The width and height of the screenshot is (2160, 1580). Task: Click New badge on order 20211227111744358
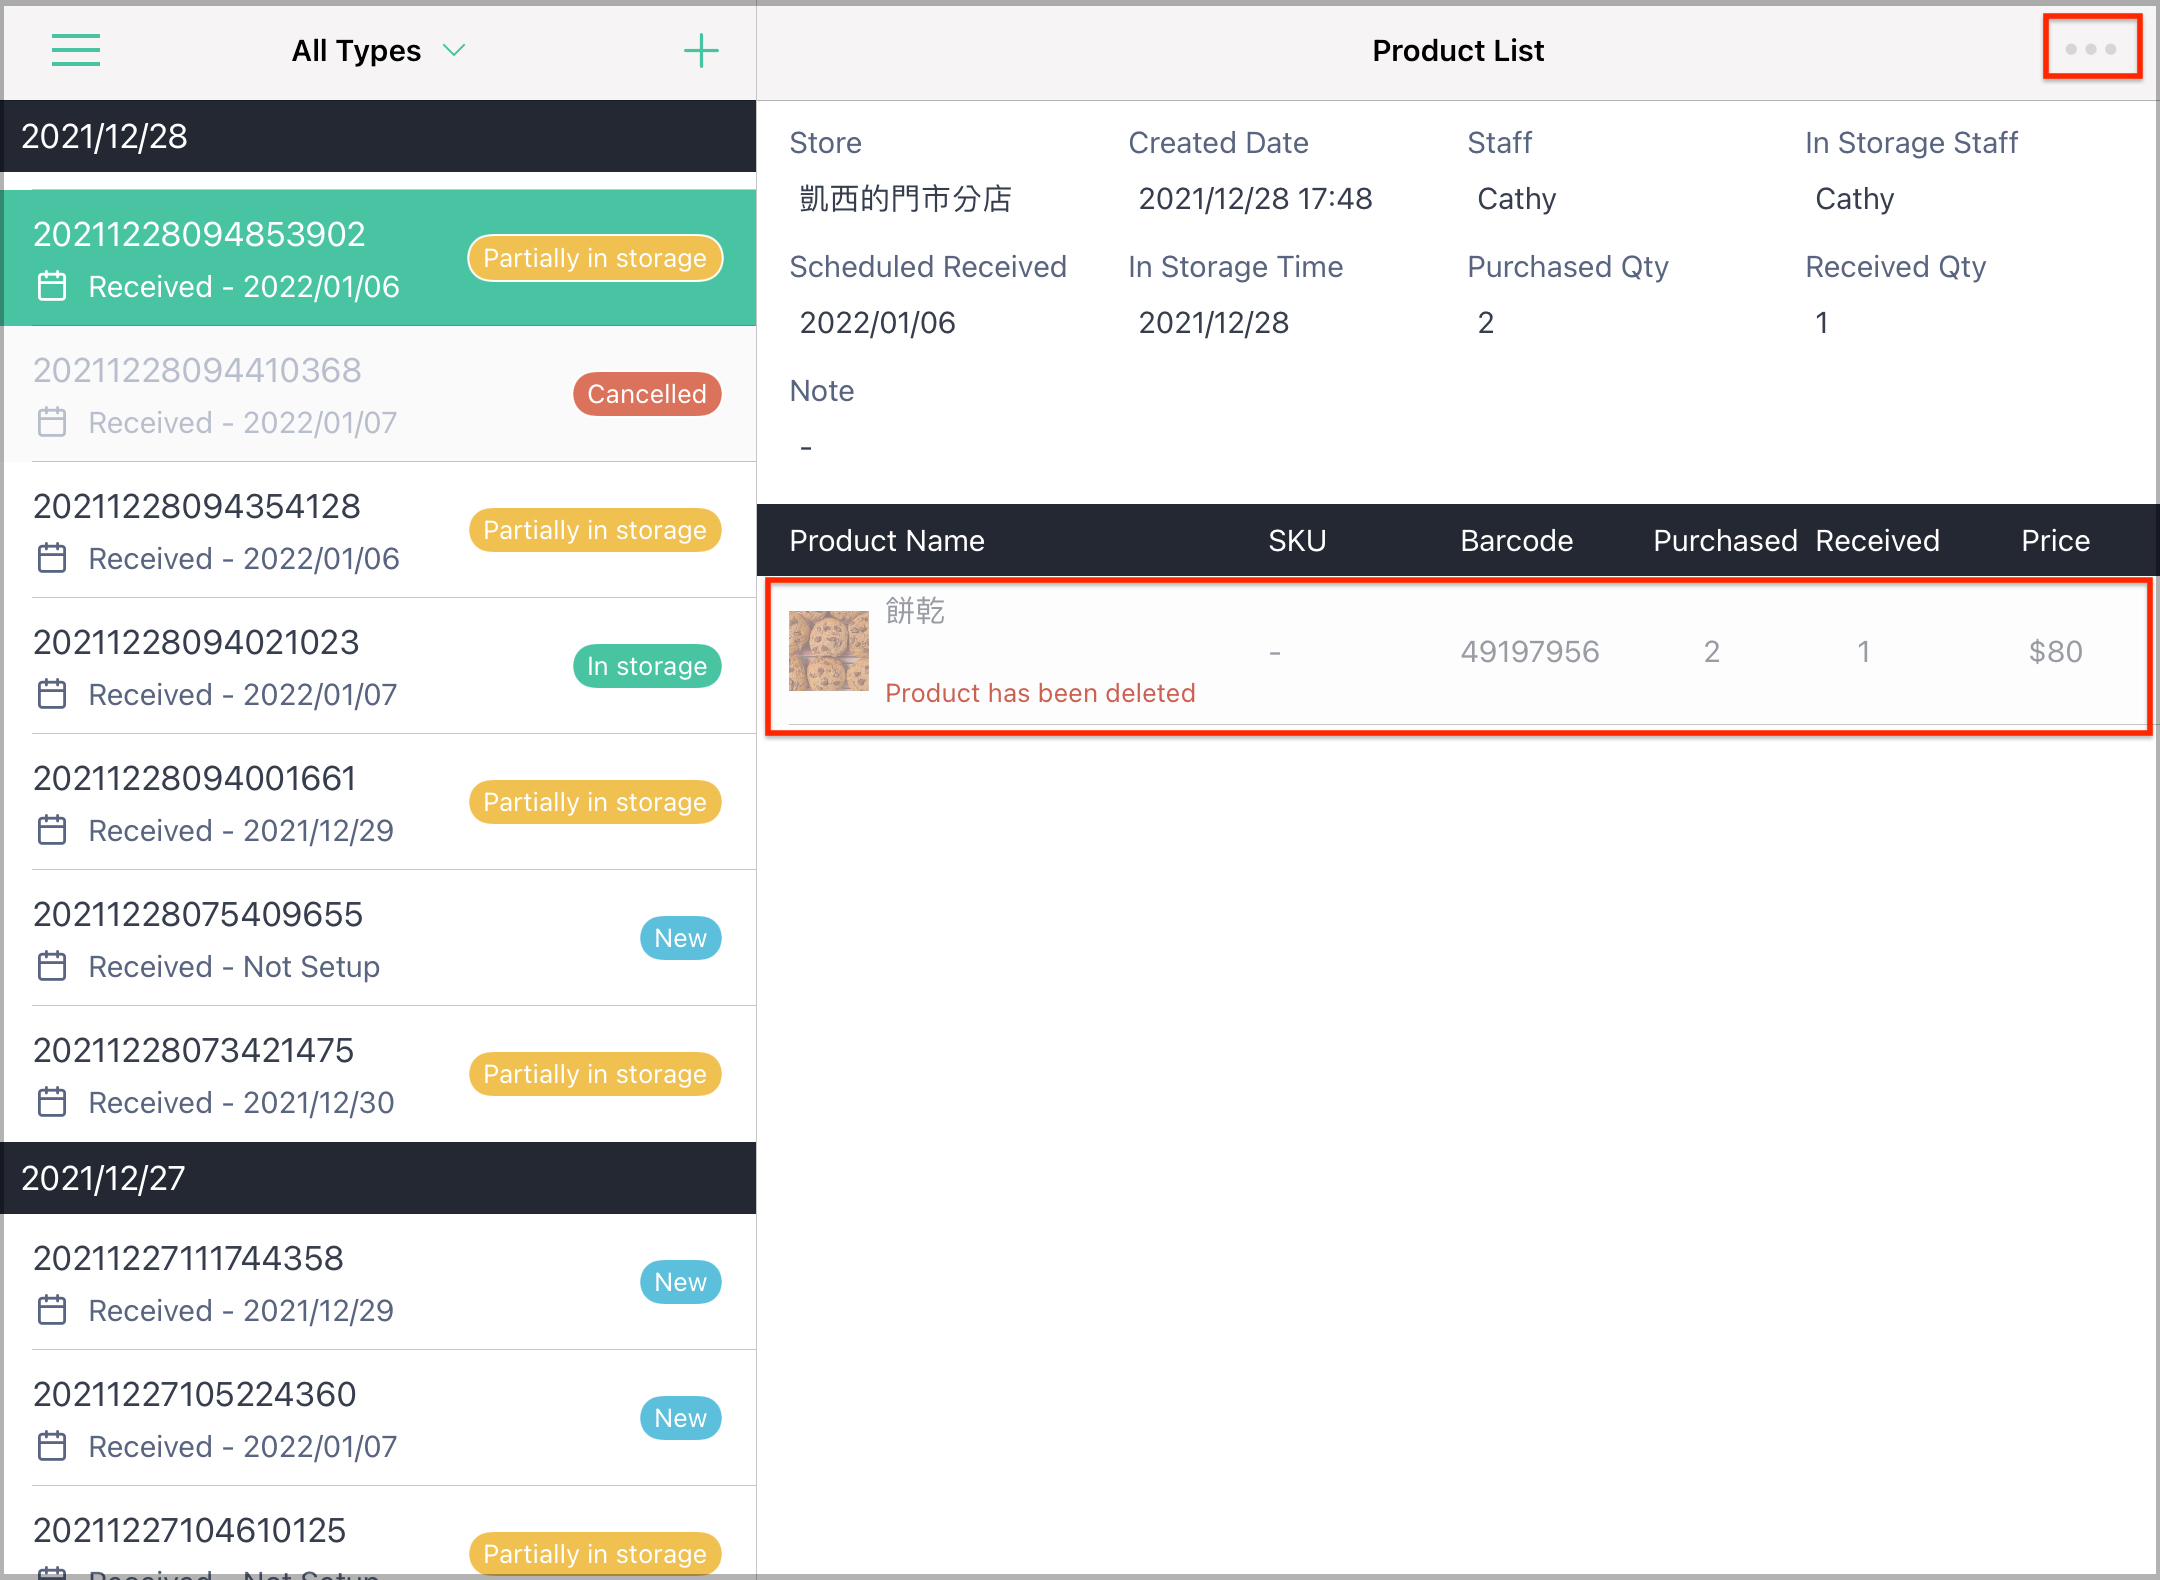pos(680,1282)
